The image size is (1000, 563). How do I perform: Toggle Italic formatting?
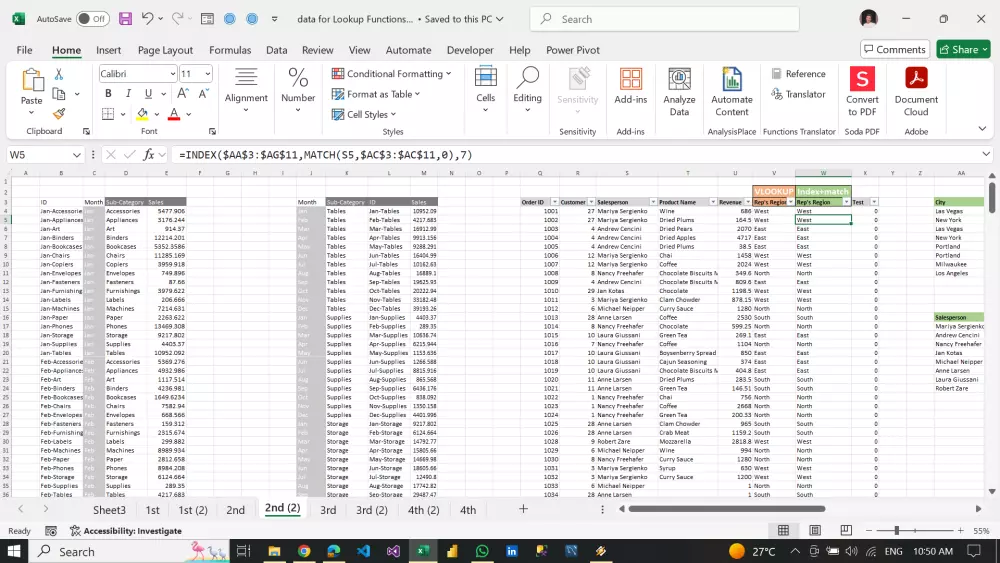[x=126, y=94]
